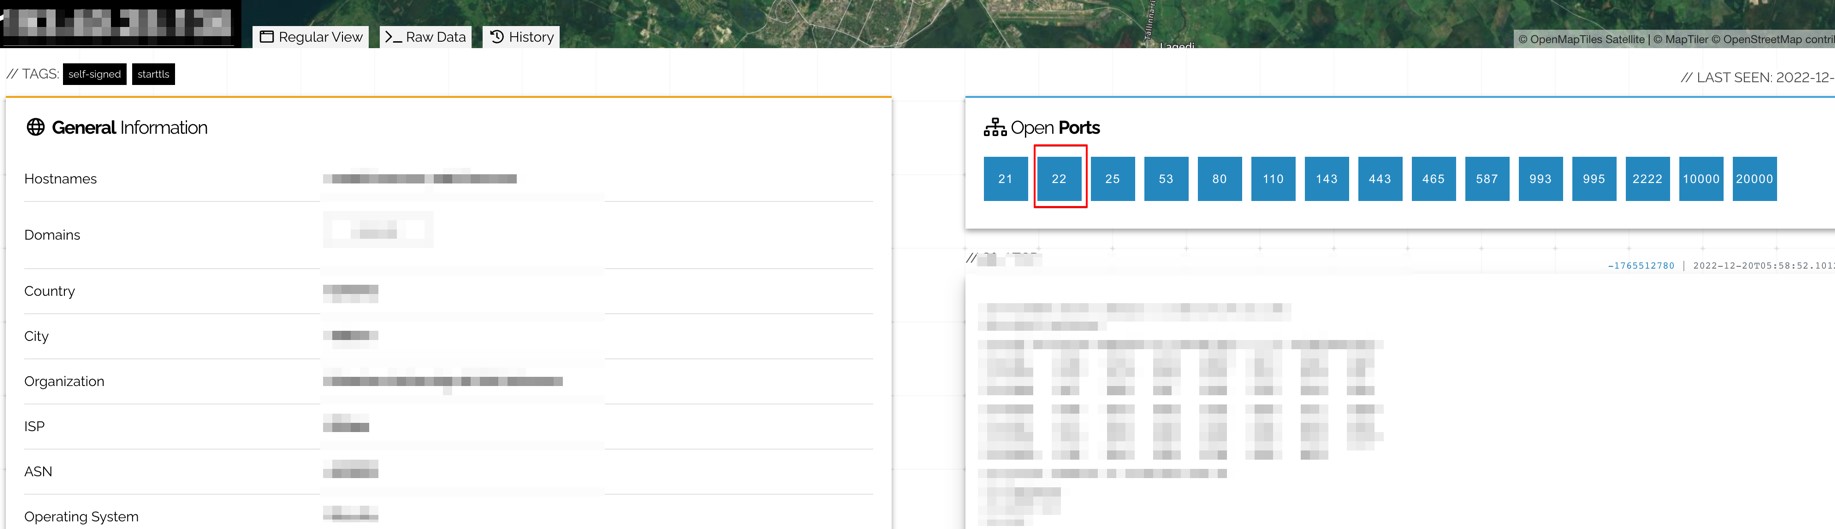Select open port 143

tap(1327, 179)
